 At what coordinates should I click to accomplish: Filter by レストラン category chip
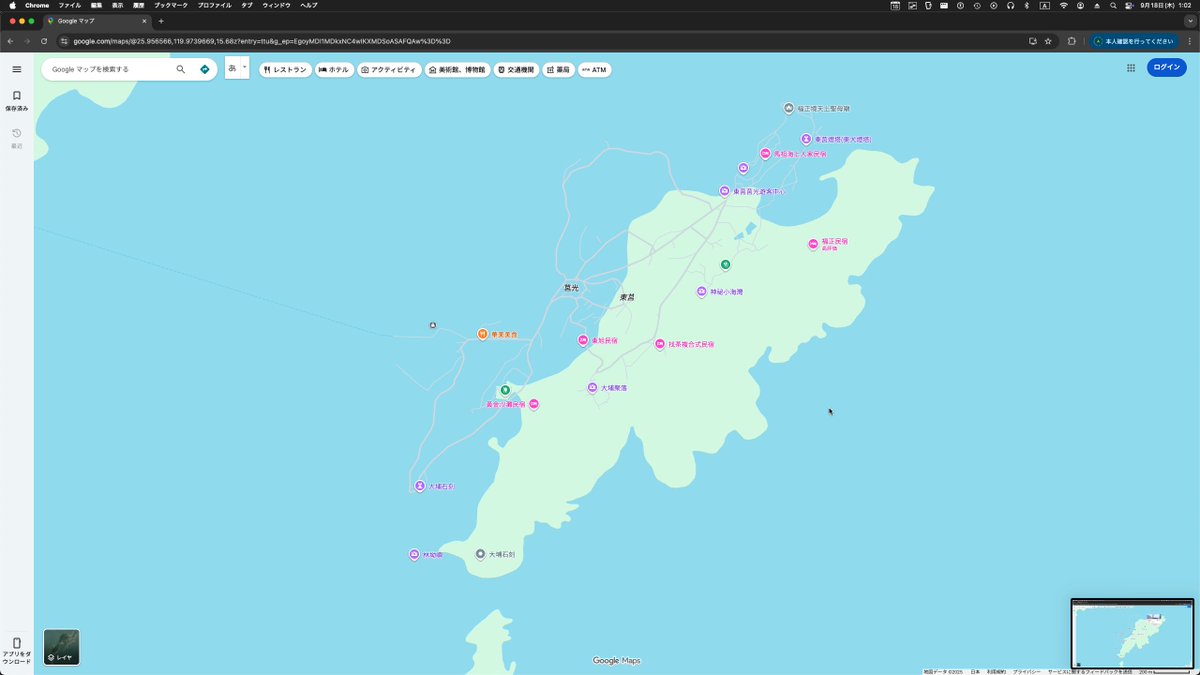[x=285, y=70]
